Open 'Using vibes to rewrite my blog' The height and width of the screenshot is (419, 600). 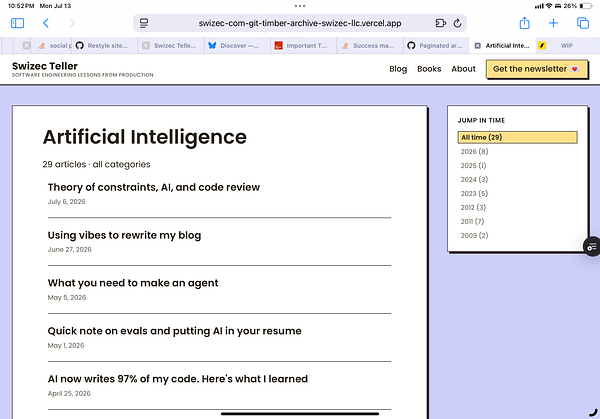click(124, 235)
